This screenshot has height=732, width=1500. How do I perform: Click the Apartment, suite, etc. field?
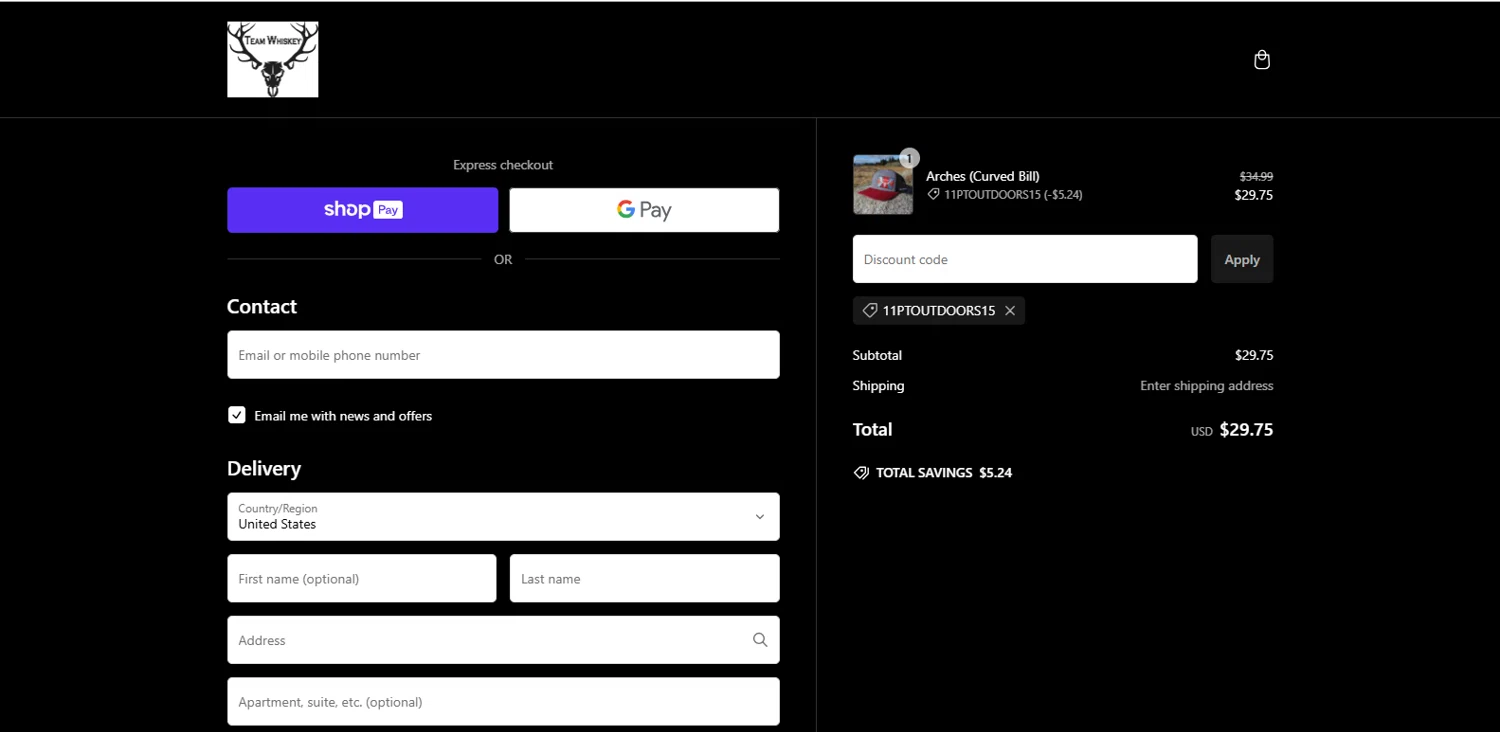pos(503,702)
